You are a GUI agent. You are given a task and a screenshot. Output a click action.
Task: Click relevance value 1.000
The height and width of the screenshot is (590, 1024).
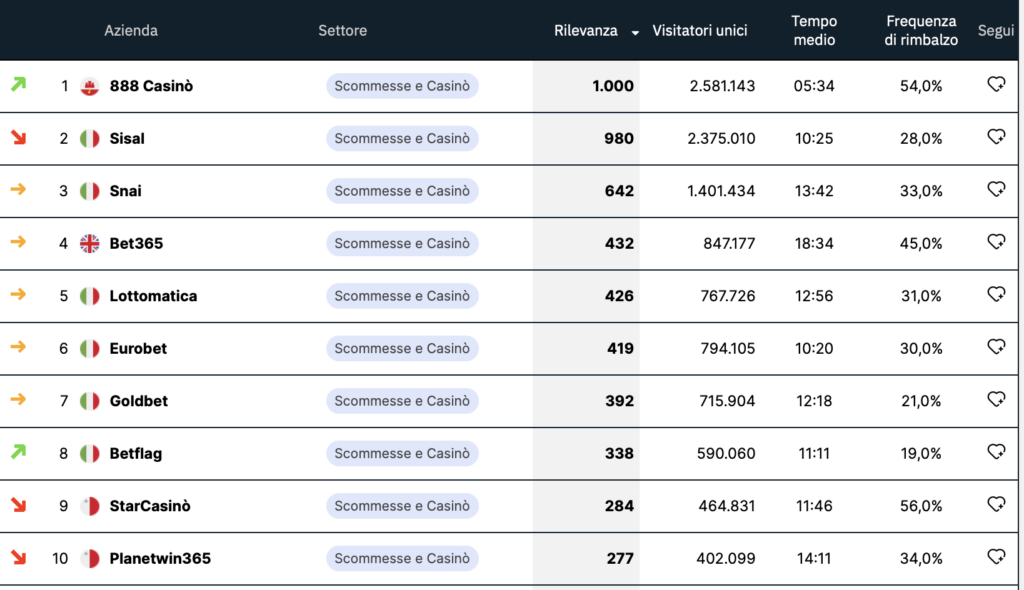613,86
